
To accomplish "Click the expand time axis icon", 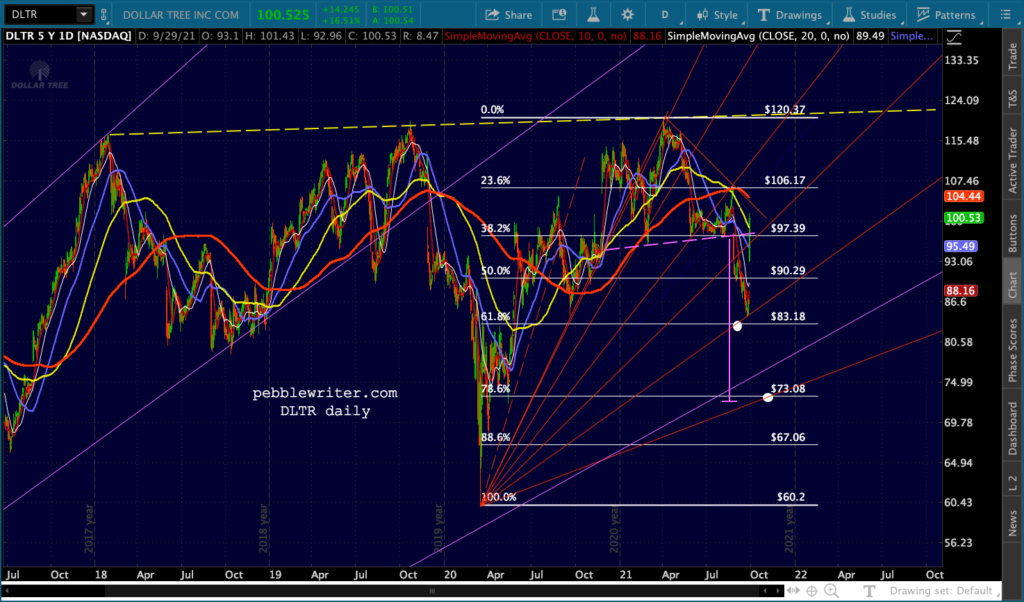I will tap(793, 591).
